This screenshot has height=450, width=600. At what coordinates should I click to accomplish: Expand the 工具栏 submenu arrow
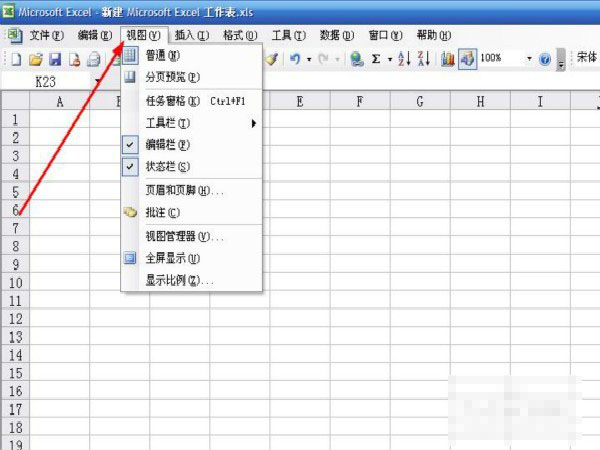tap(253, 123)
